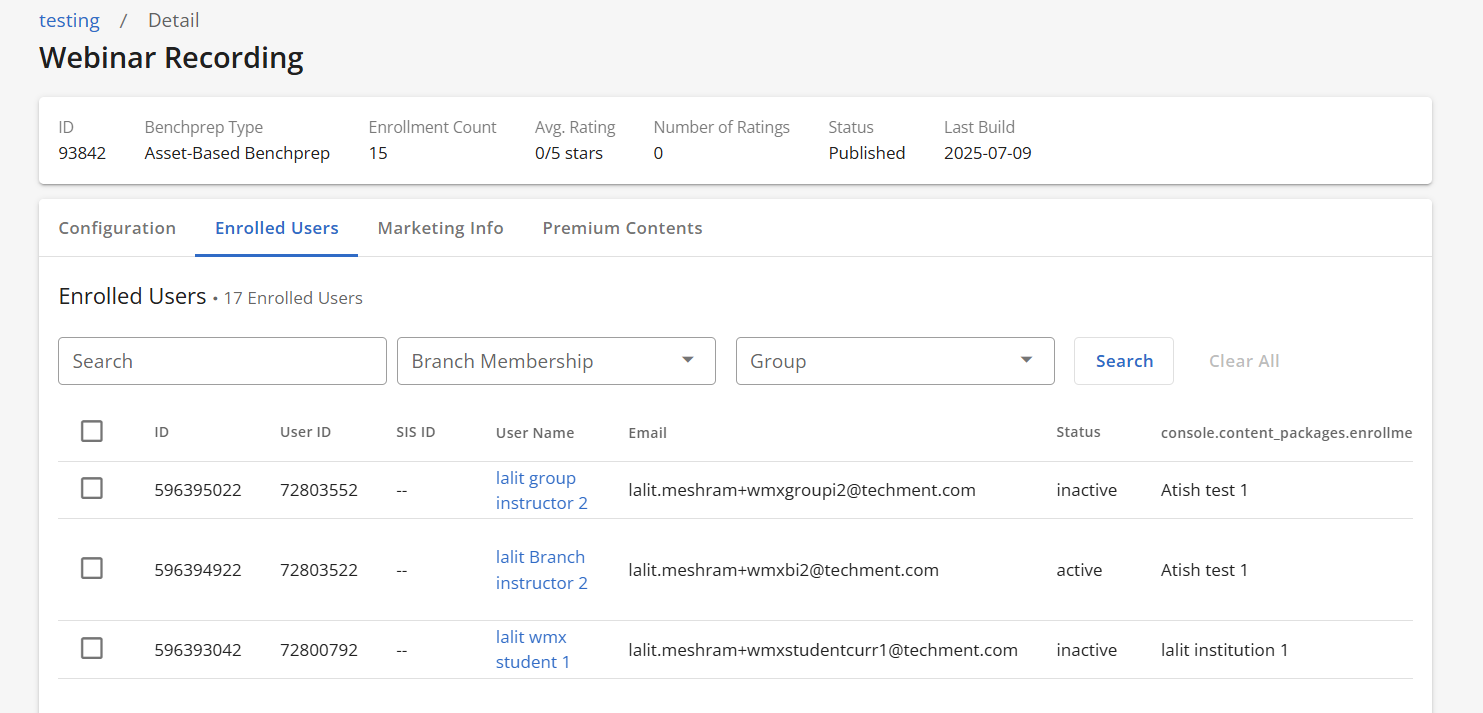Image resolution: width=1483 pixels, height=713 pixels.
Task: Open the Marketing Info tab
Action: [x=440, y=228]
